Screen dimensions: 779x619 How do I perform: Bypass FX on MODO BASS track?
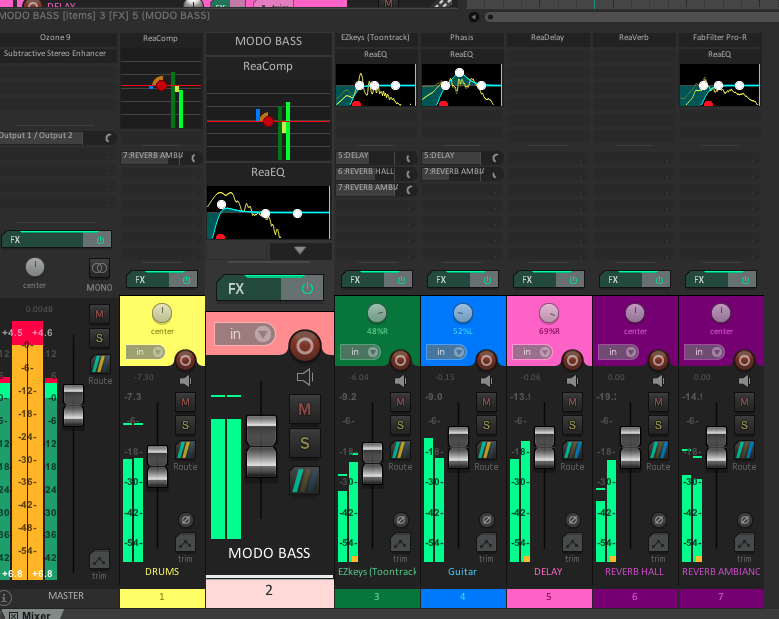pyautogui.click(x=307, y=289)
